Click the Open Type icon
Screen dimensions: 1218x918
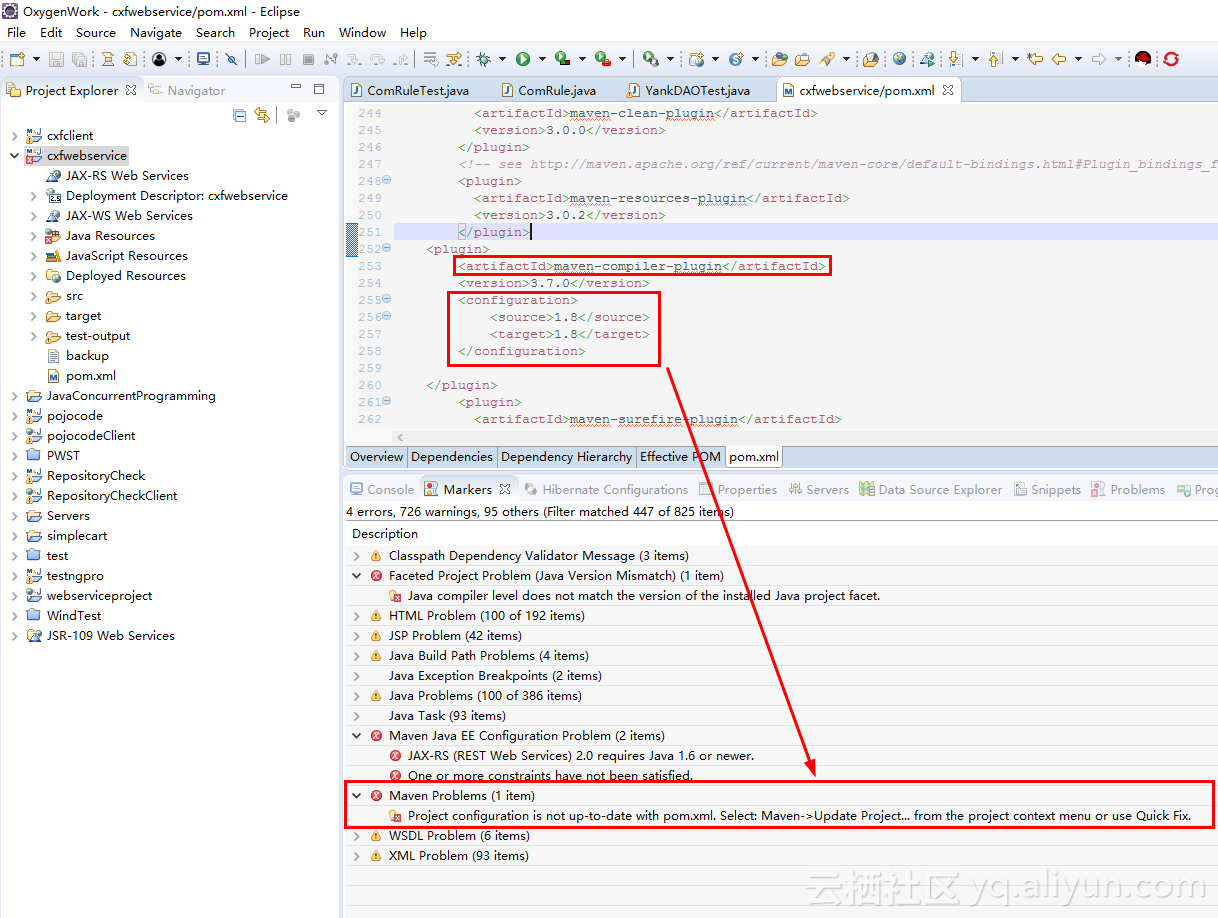[780, 59]
